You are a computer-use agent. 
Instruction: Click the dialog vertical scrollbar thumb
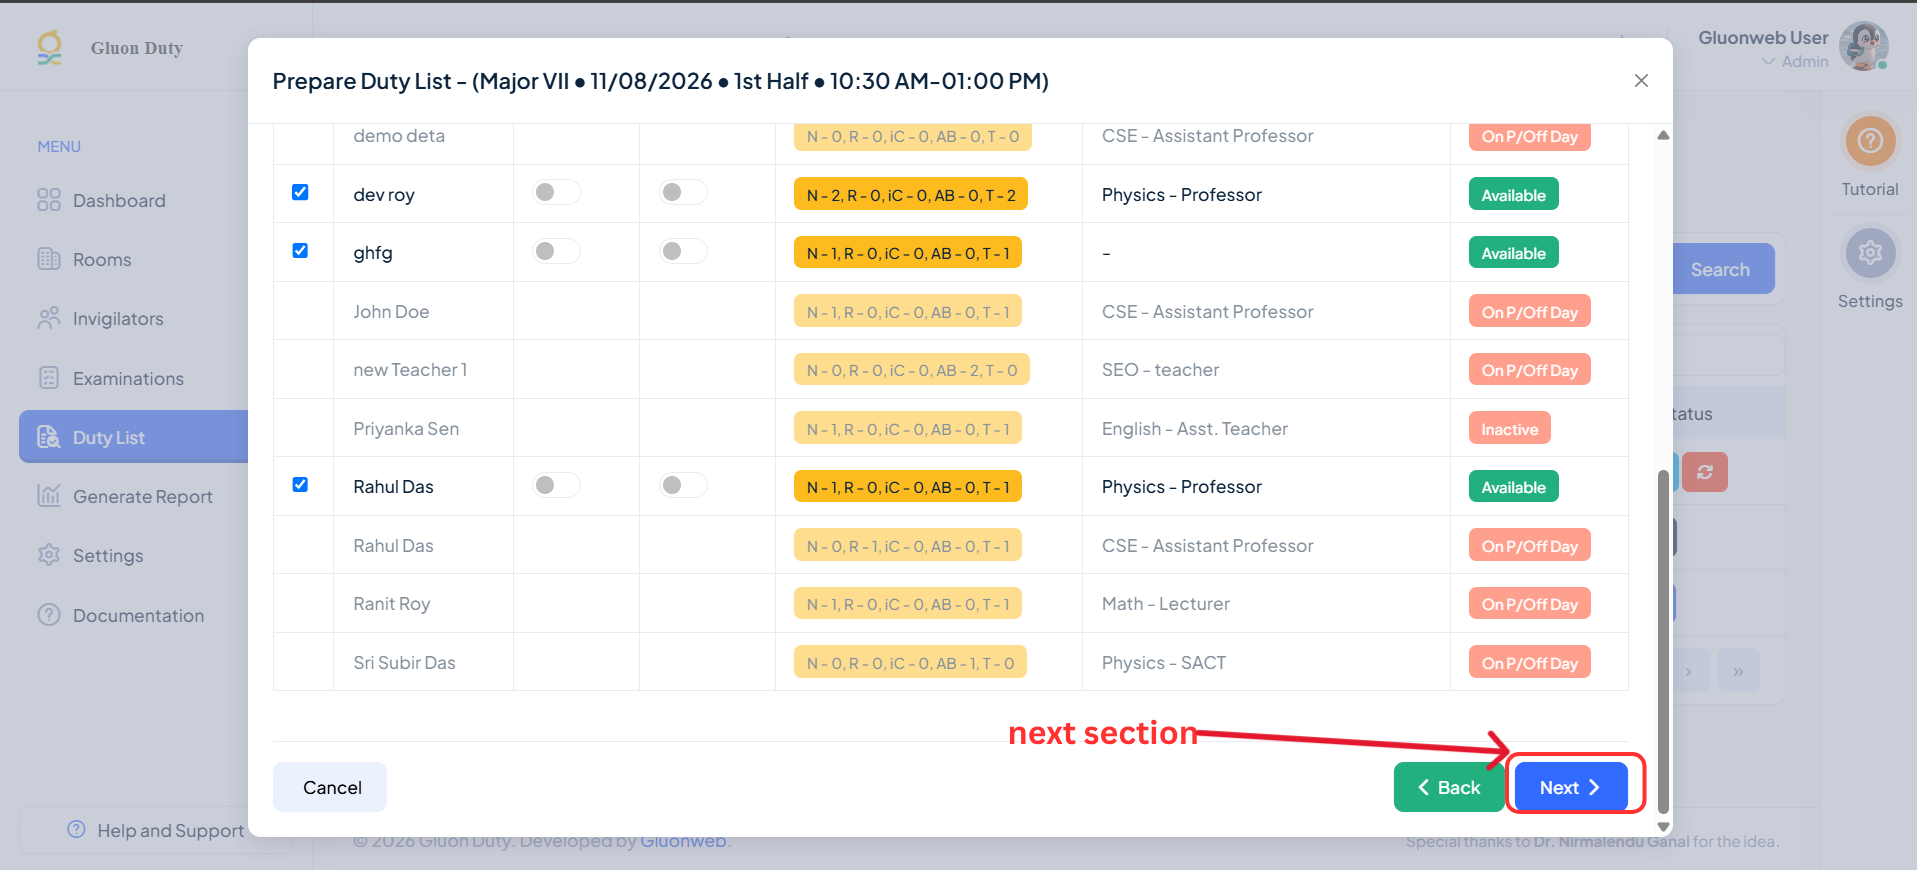(1663, 640)
